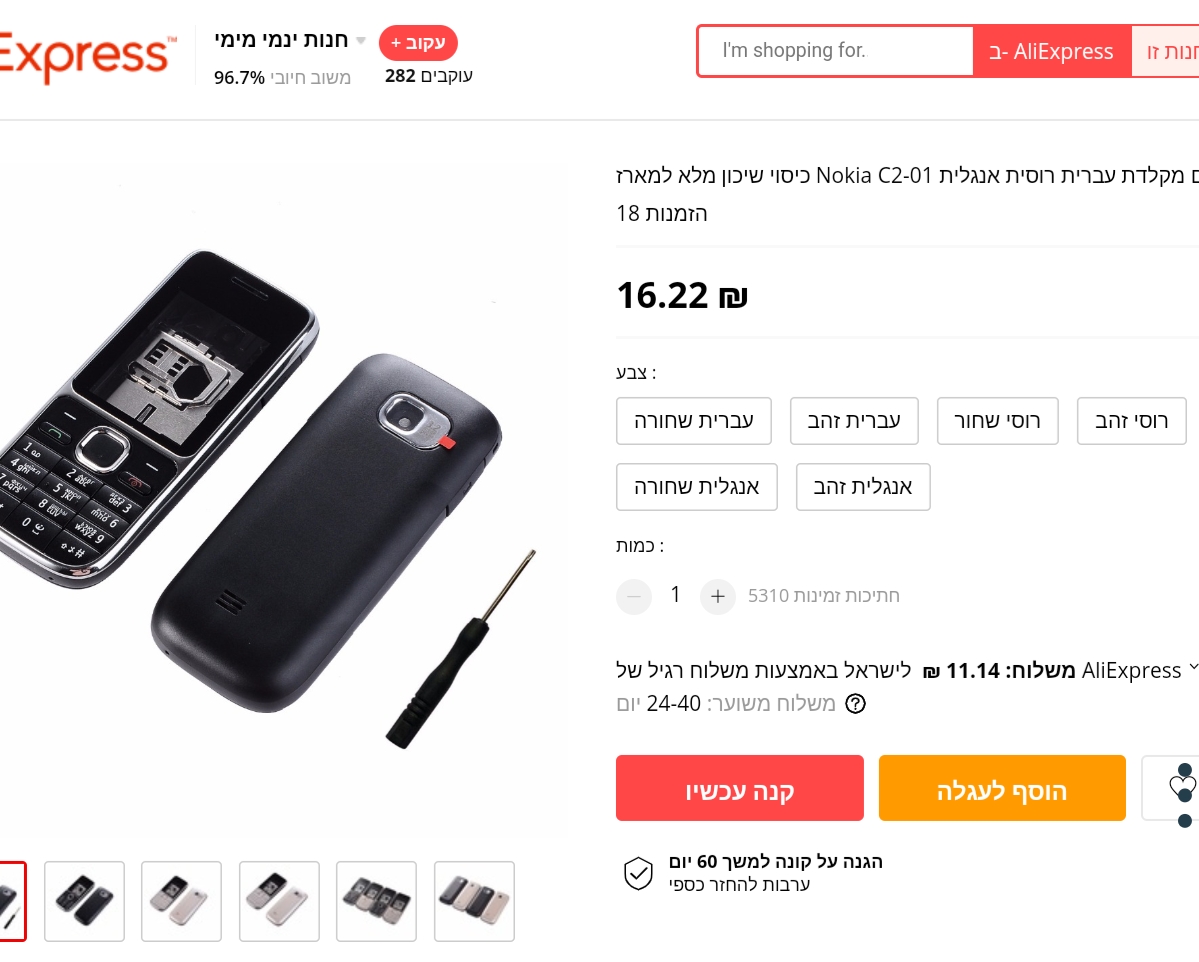Select the עברית שחורה color option
The image size is (1199, 962).
[693, 421]
